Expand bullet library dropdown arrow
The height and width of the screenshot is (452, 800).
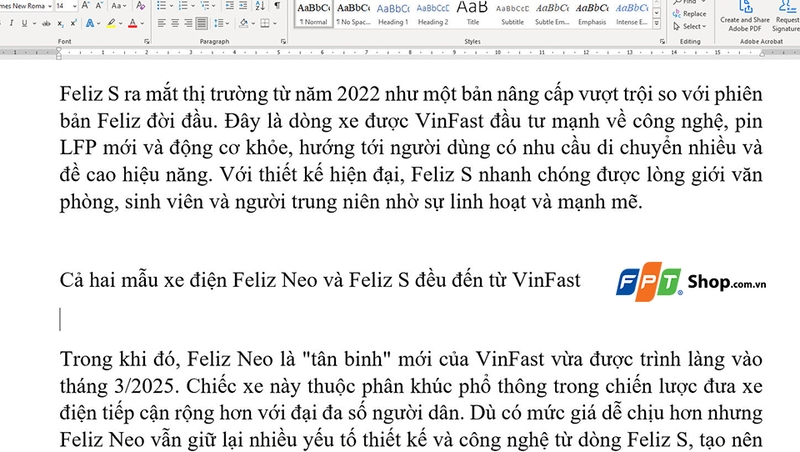[x=171, y=6]
